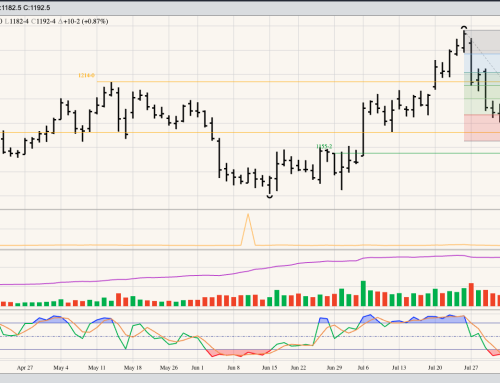Select the "Jul 6" date axis label

click(363, 368)
